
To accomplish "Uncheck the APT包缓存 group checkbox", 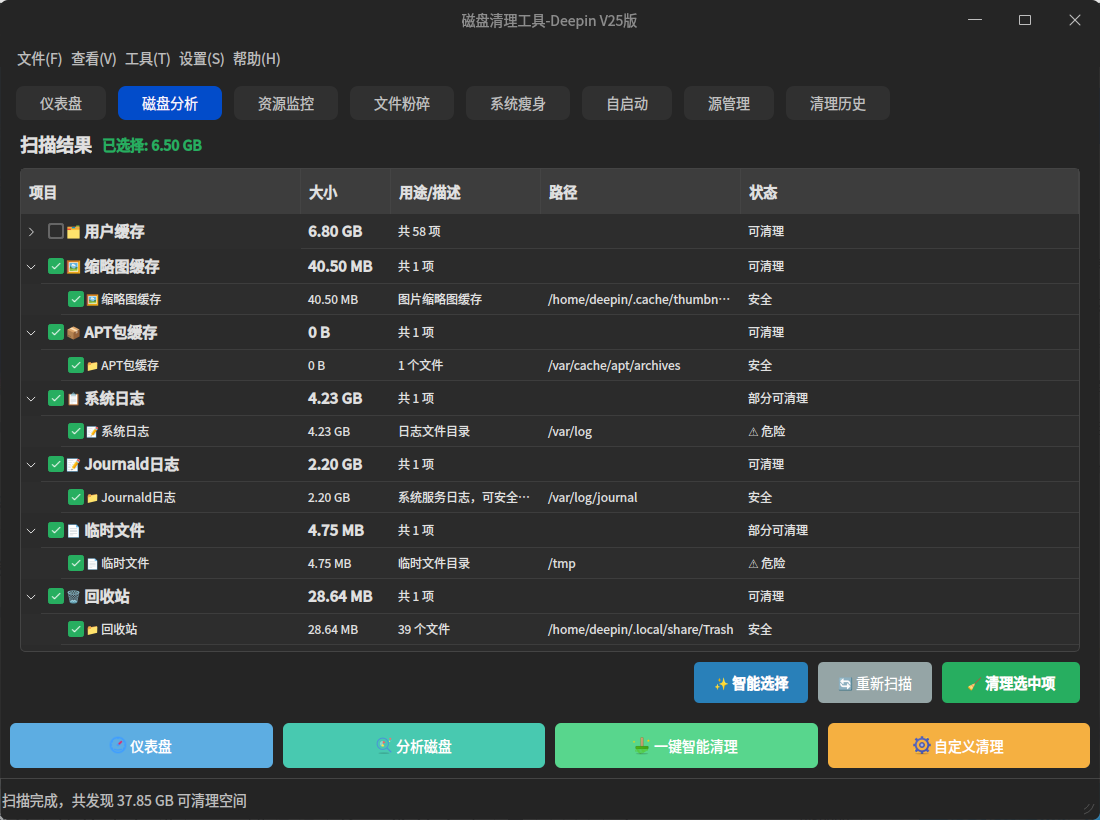I will click(x=56, y=332).
